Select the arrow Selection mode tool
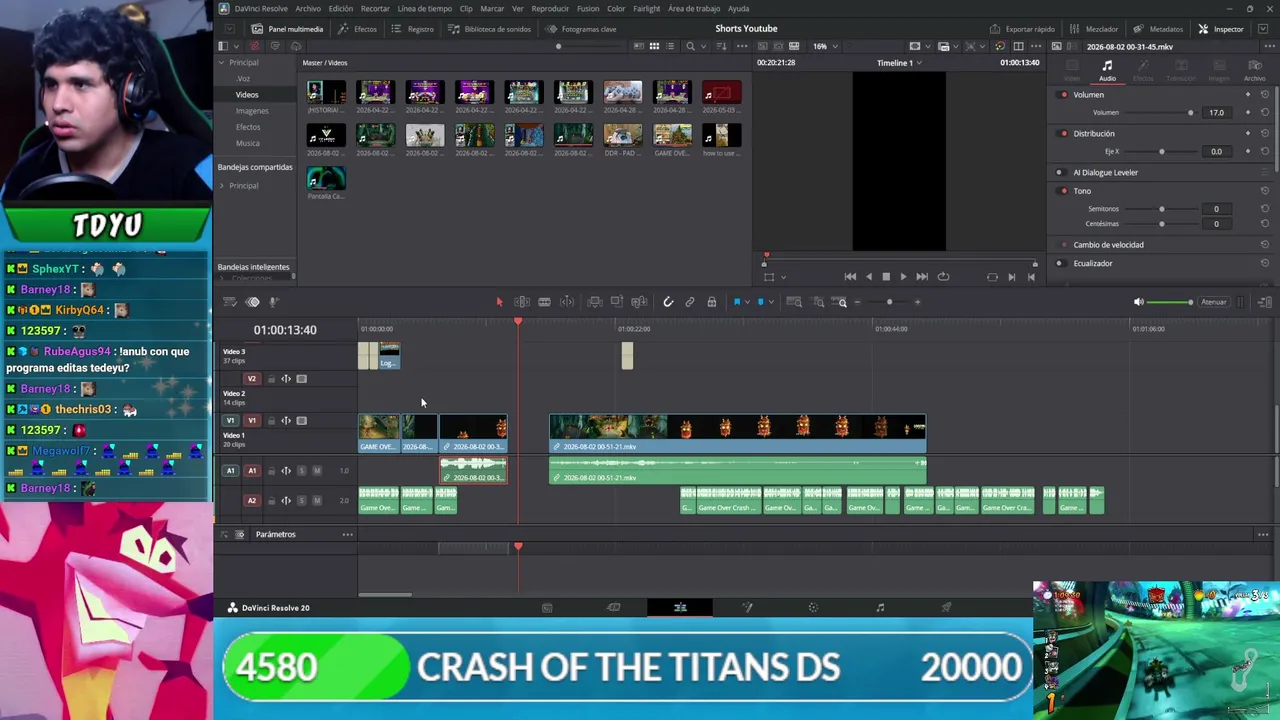 pos(499,302)
